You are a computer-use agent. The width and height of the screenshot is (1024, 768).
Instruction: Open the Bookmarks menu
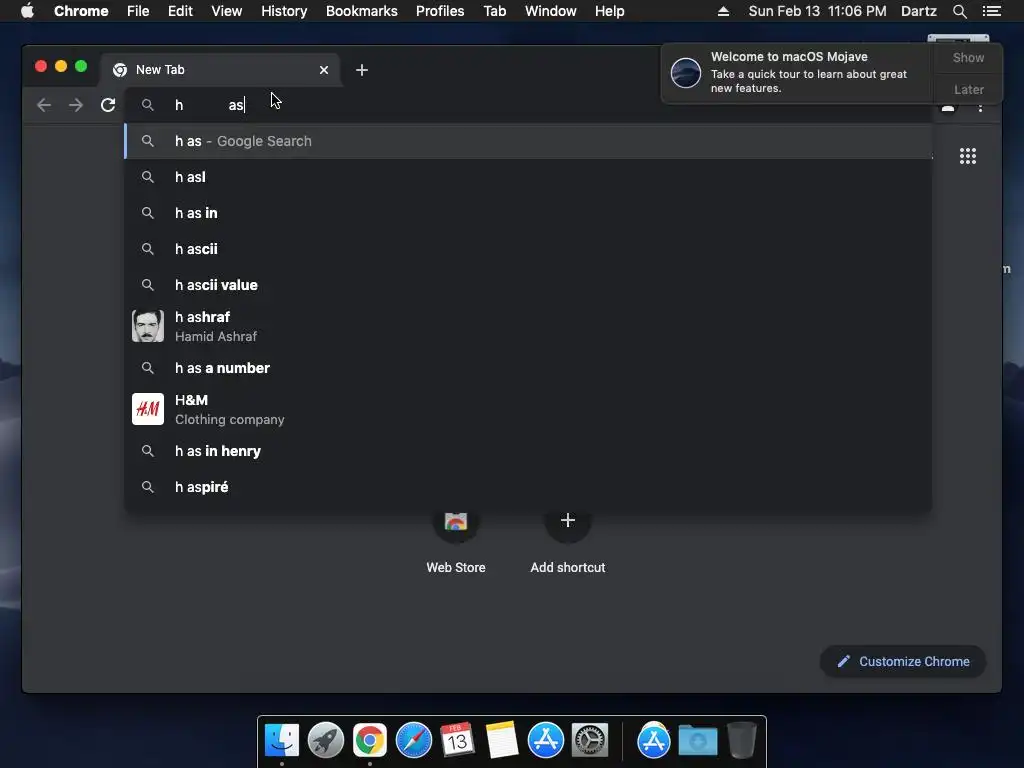click(362, 11)
